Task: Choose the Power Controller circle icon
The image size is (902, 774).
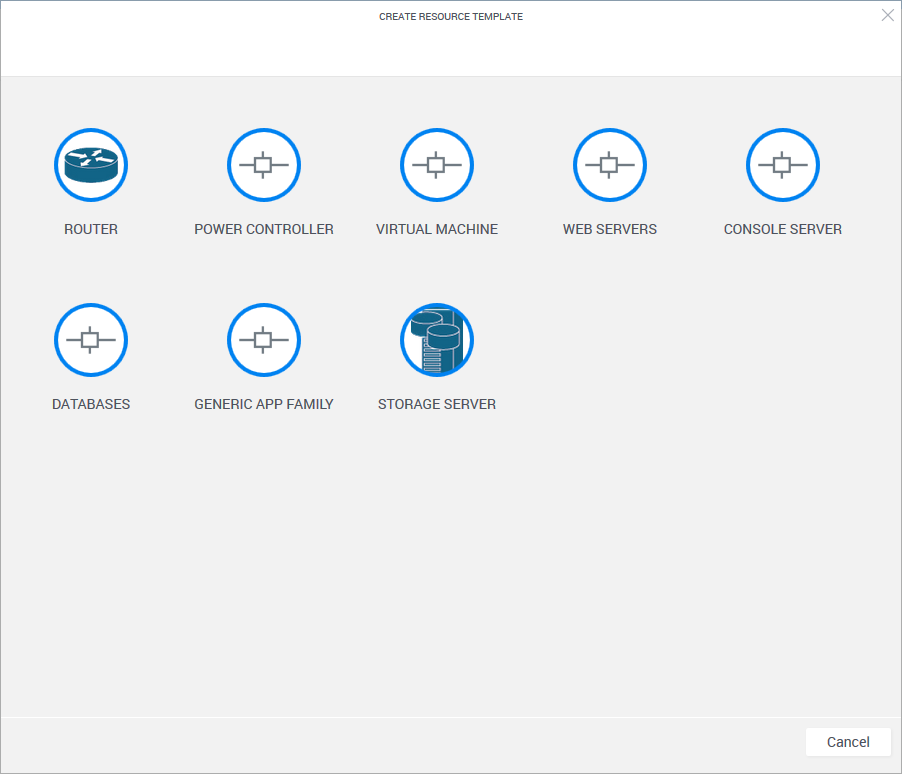Action: click(264, 165)
